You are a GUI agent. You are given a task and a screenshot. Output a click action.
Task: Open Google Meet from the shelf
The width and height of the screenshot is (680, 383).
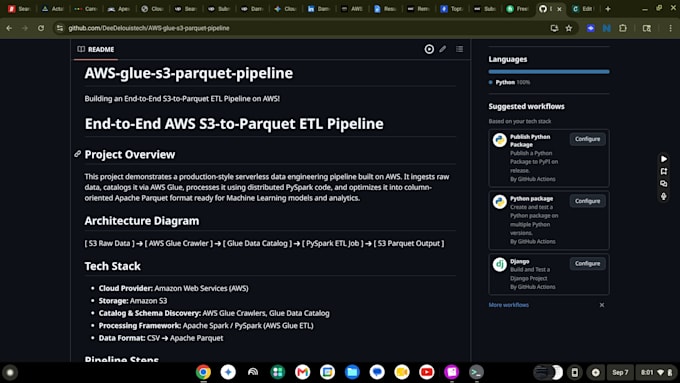pyautogui.click(x=402, y=372)
